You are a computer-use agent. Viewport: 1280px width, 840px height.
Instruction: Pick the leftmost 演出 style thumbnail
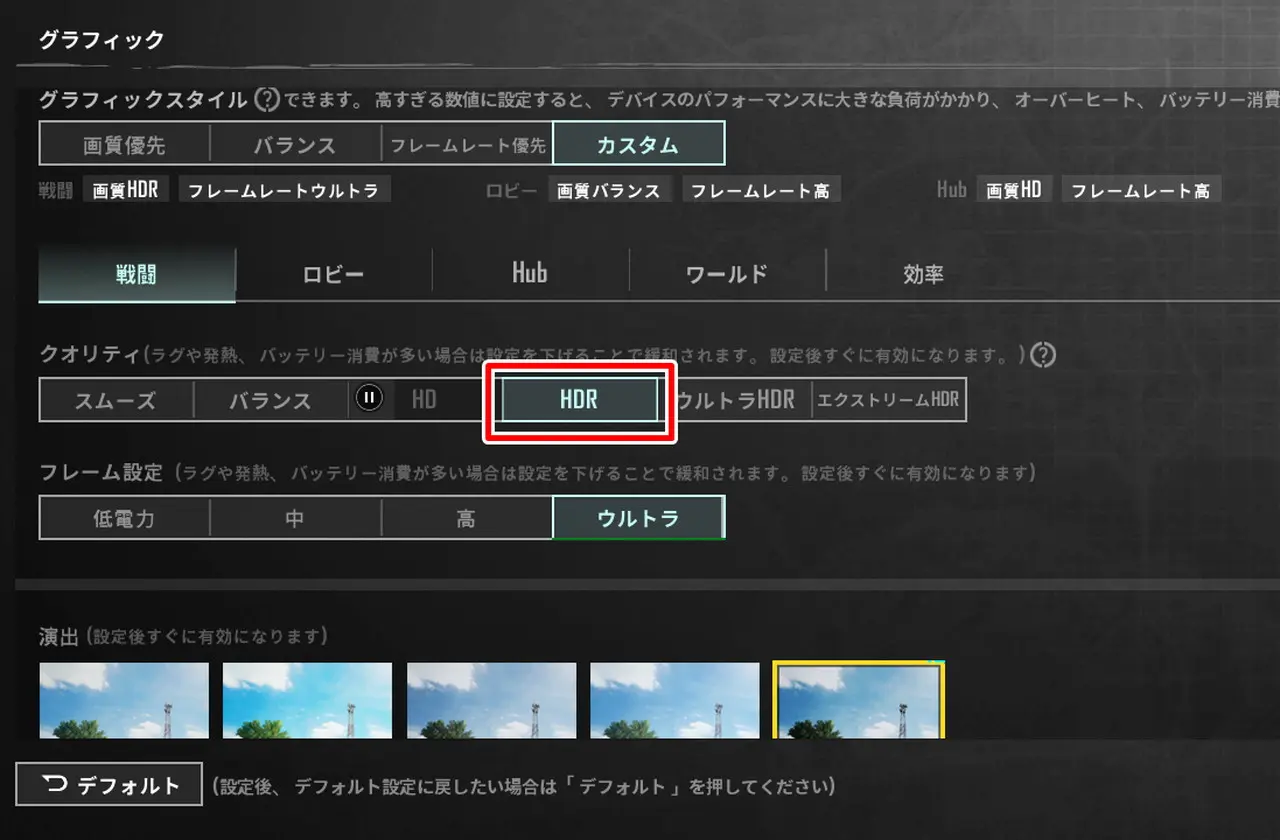pos(124,701)
